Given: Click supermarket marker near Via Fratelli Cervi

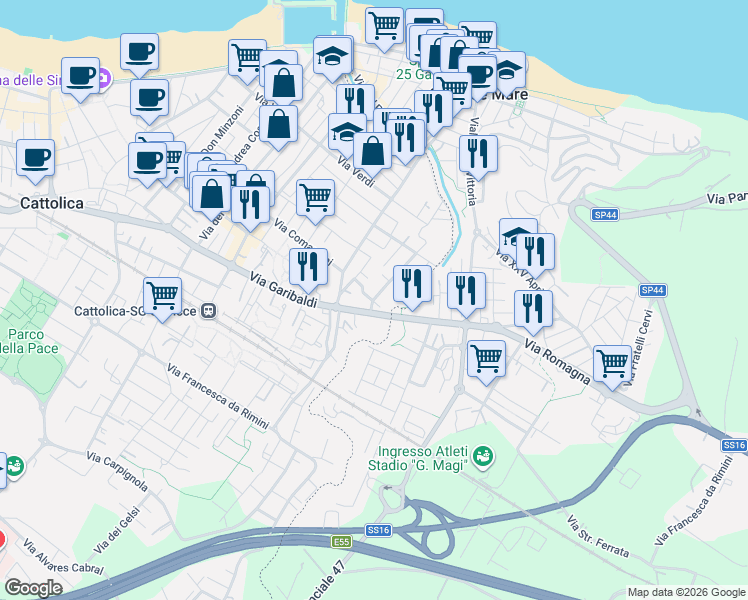Looking at the screenshot, I should point(613,367).
